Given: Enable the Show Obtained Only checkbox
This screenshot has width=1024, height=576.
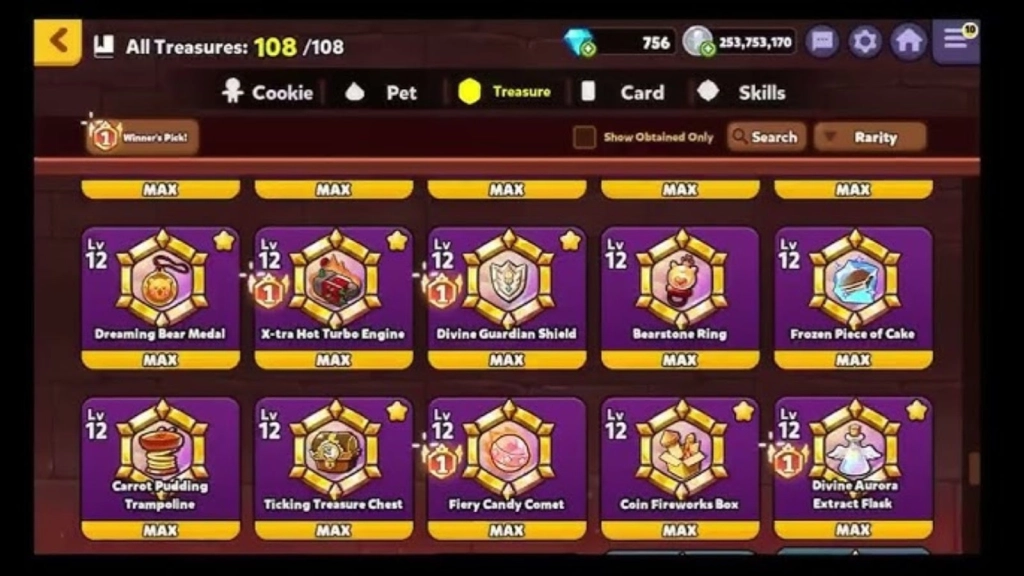Looking at the screenshot, I should point(584,137).
